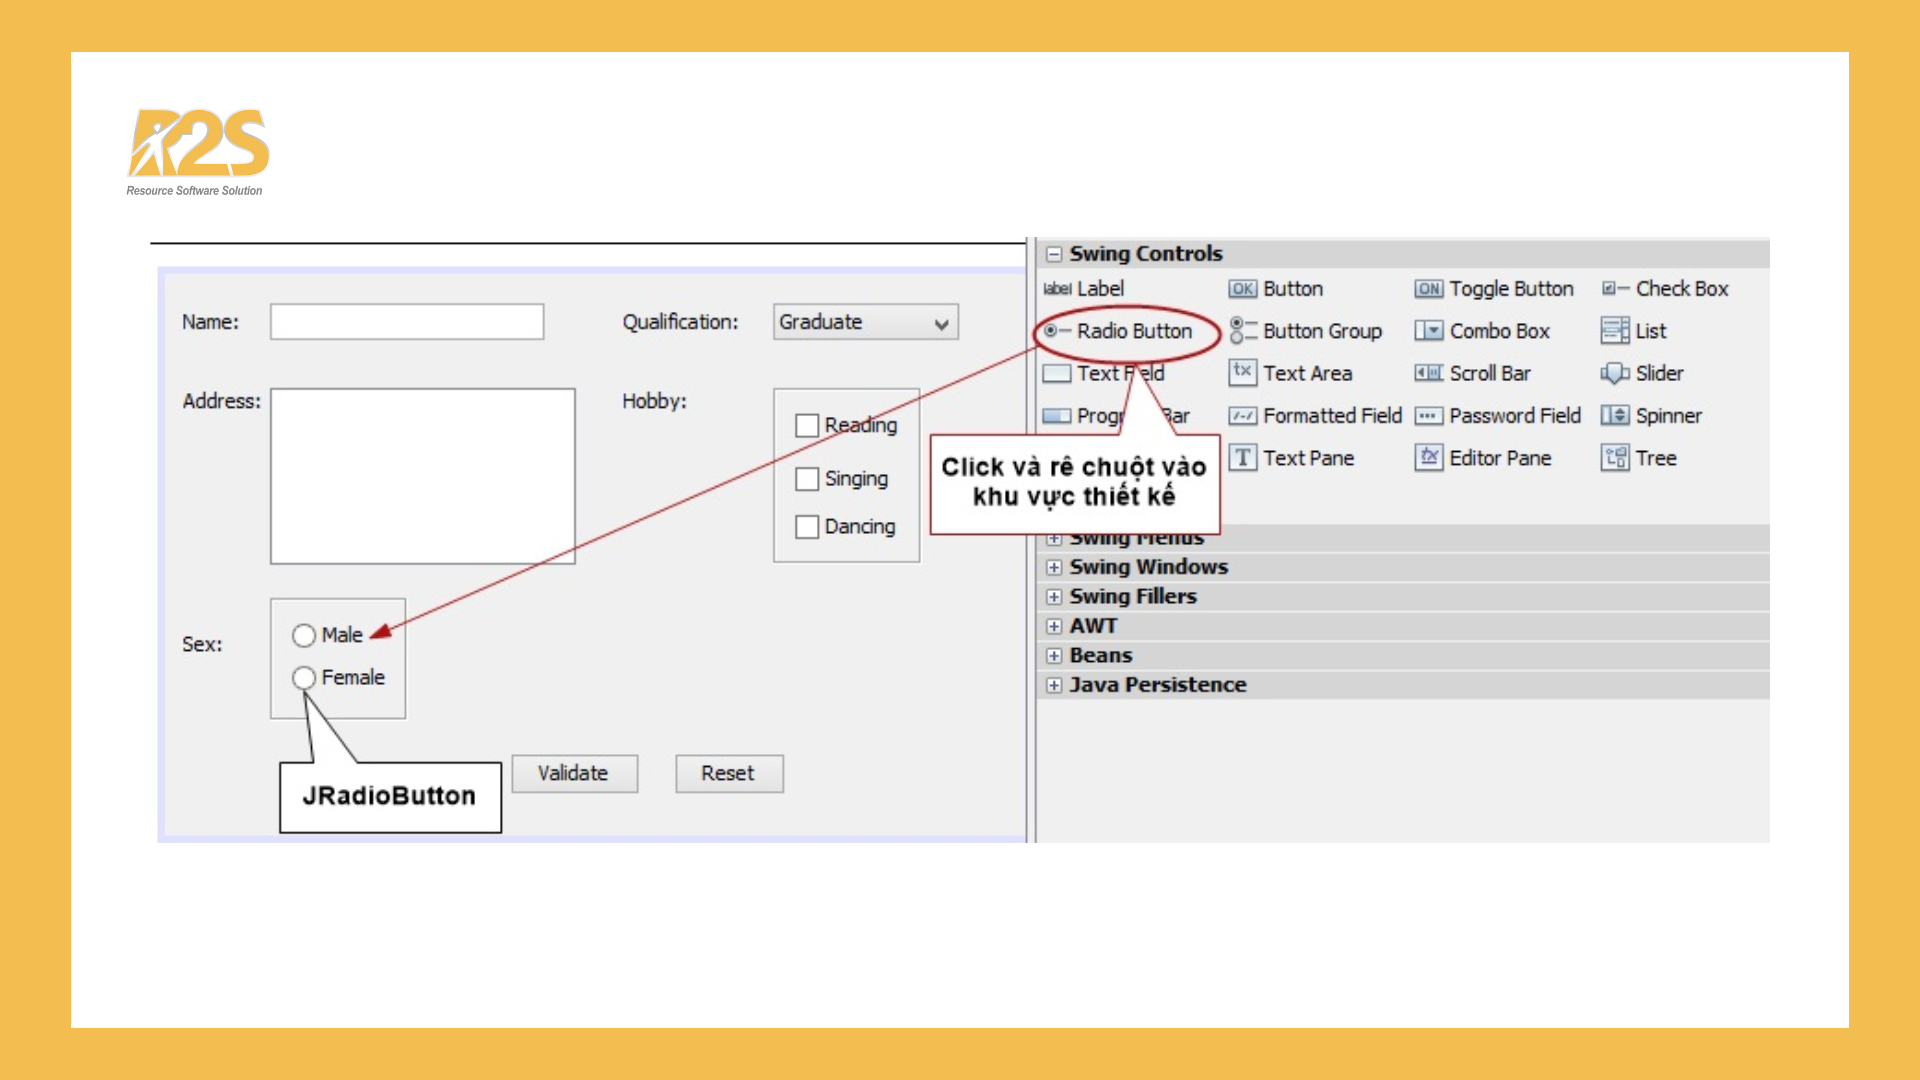This screenshot has width=1920, height=1080.
Task: Click the Text Area palette icon
Action: coord(1242,373)
